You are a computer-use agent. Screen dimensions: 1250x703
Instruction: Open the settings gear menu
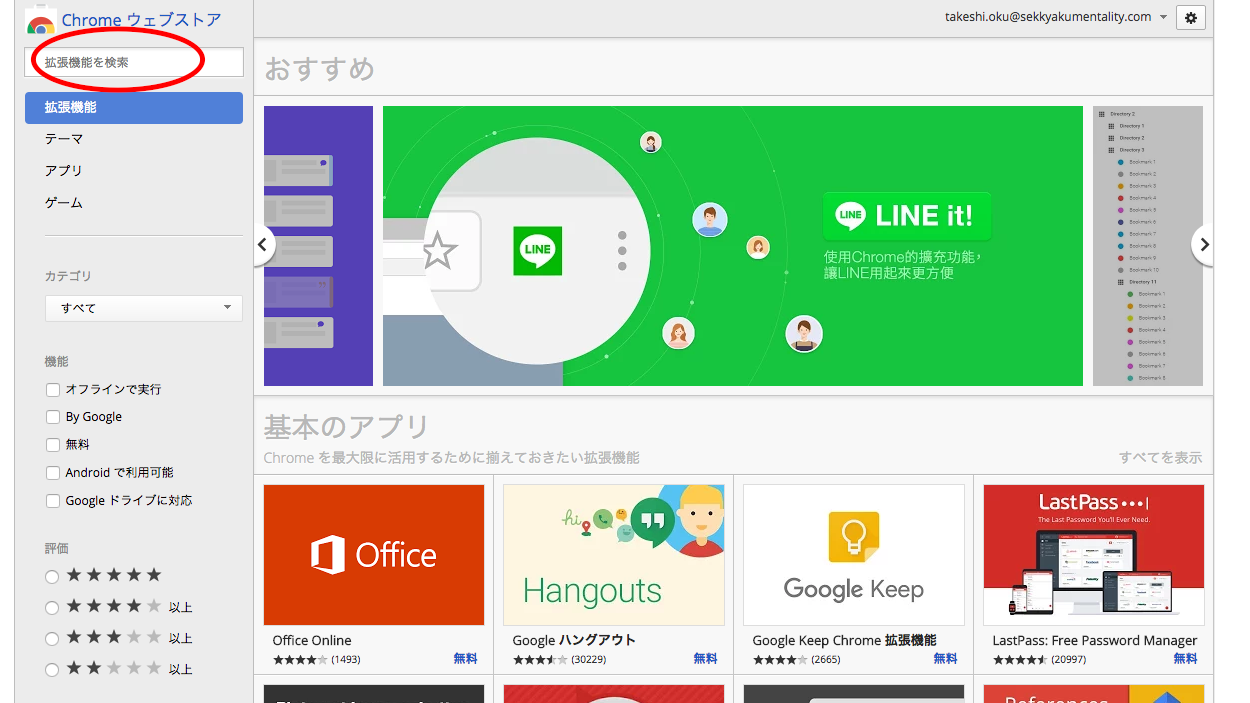point(1190,17)
